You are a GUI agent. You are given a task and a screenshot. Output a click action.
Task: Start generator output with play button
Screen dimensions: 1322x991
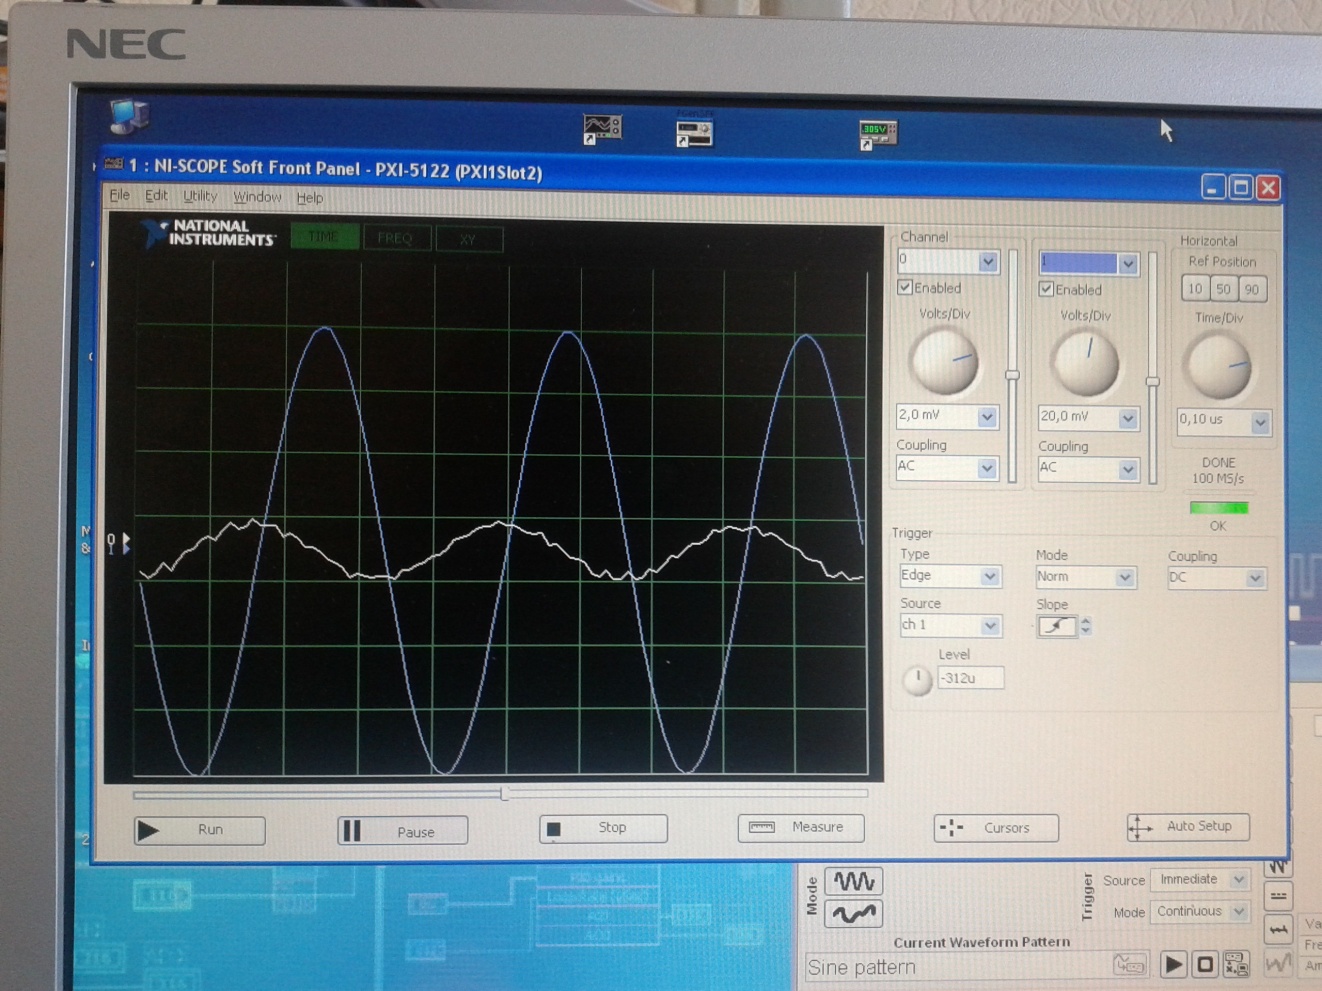[x=1173, y=964]
